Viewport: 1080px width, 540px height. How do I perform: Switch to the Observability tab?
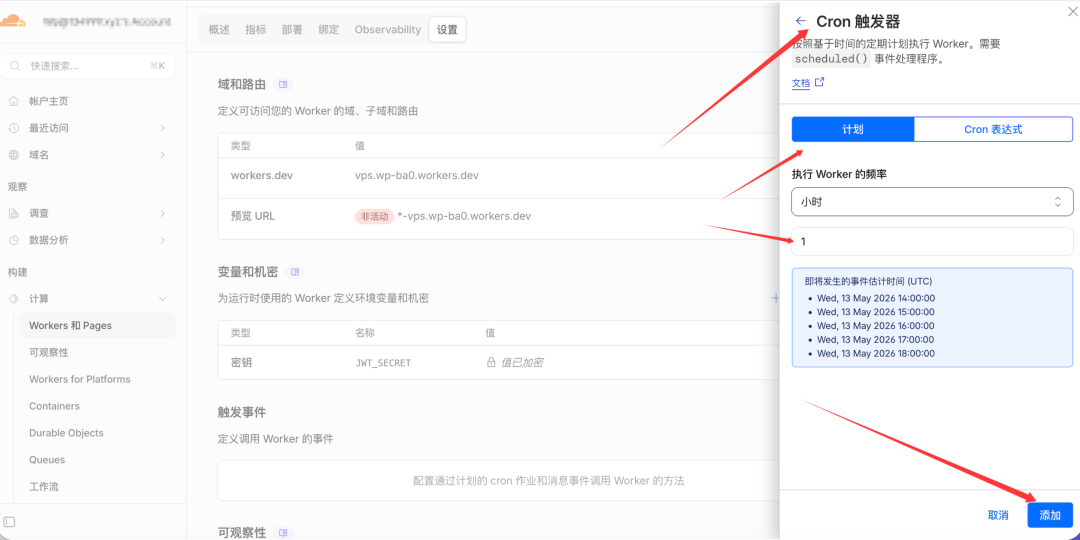[x=388, y=30]
